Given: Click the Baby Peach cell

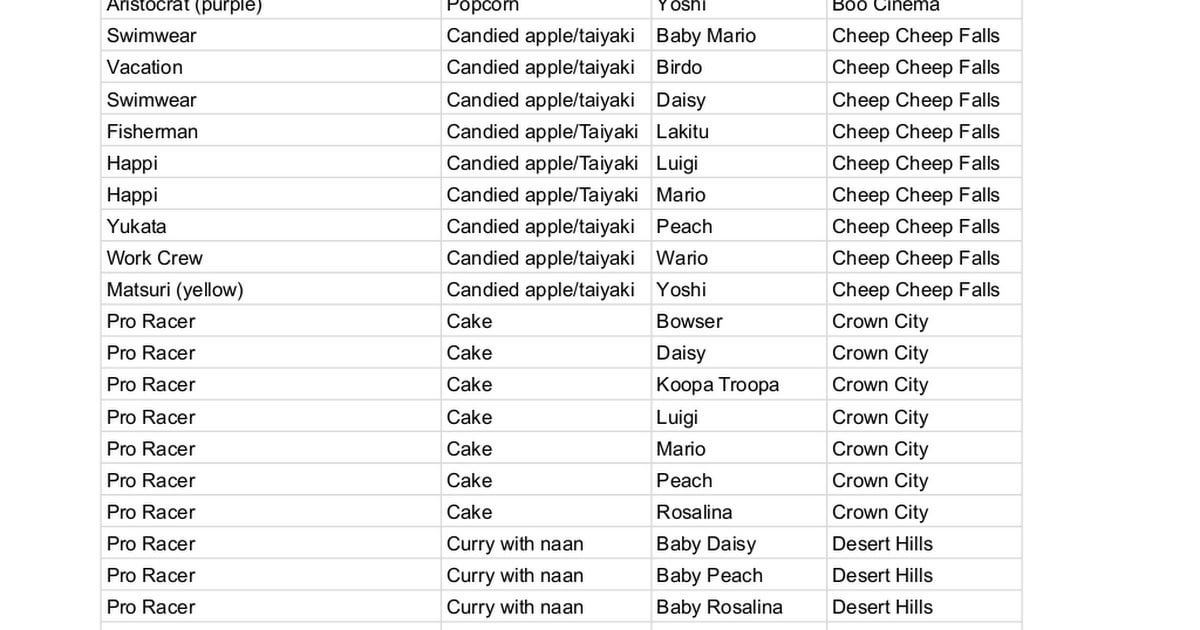Looking at the screenshot, I should coord(709,576).
